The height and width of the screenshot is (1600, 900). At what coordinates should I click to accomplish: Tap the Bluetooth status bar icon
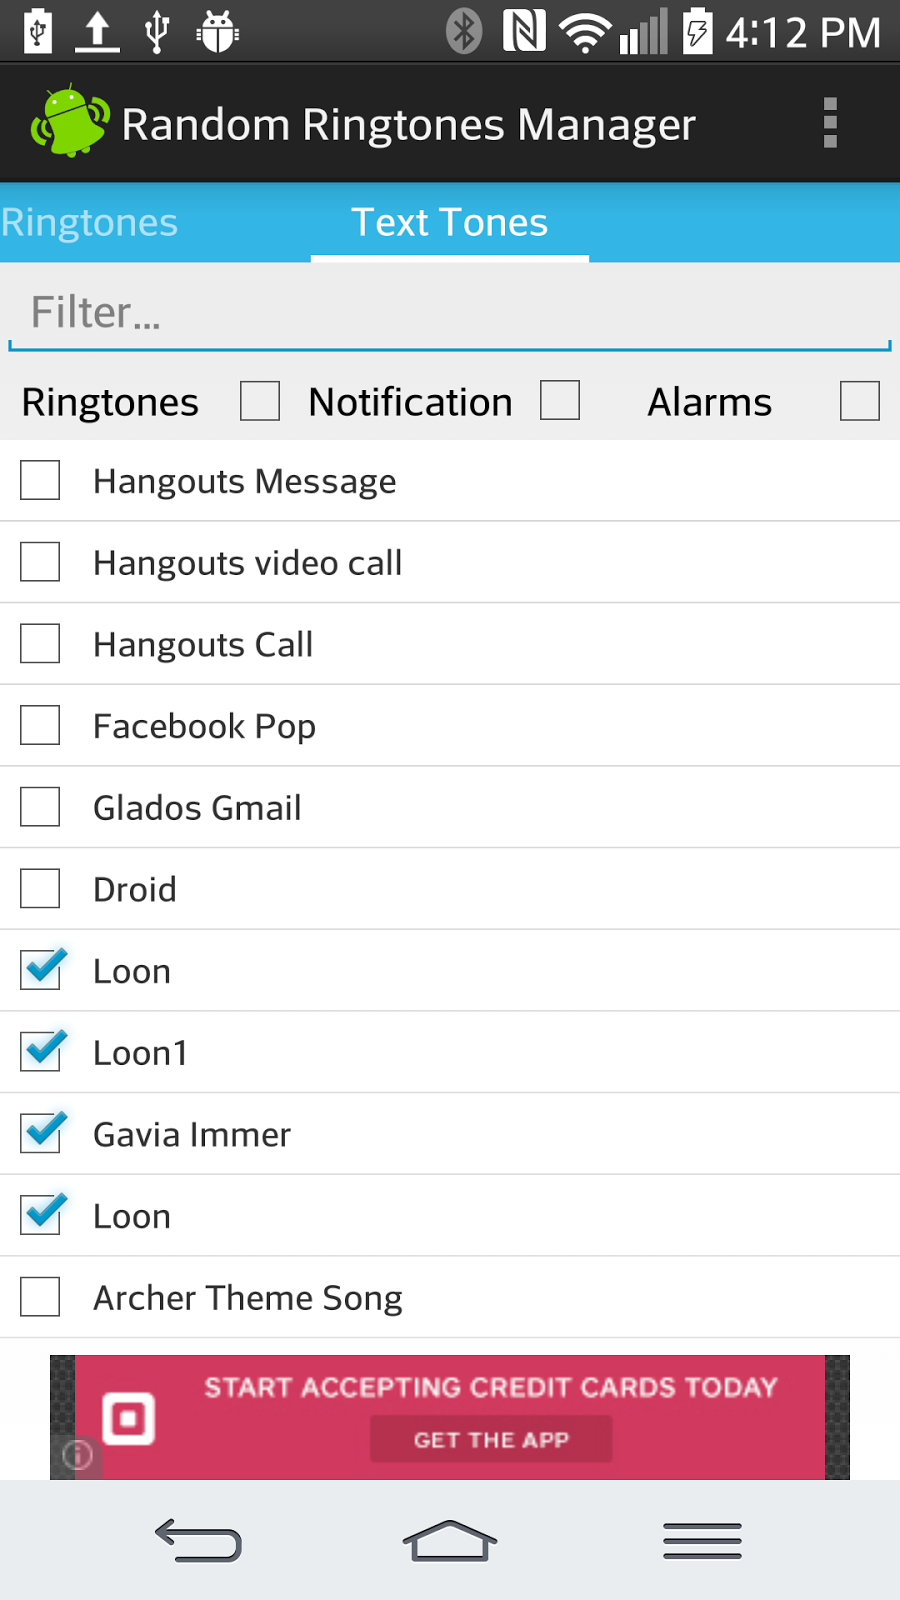click(x=464, y=30)
